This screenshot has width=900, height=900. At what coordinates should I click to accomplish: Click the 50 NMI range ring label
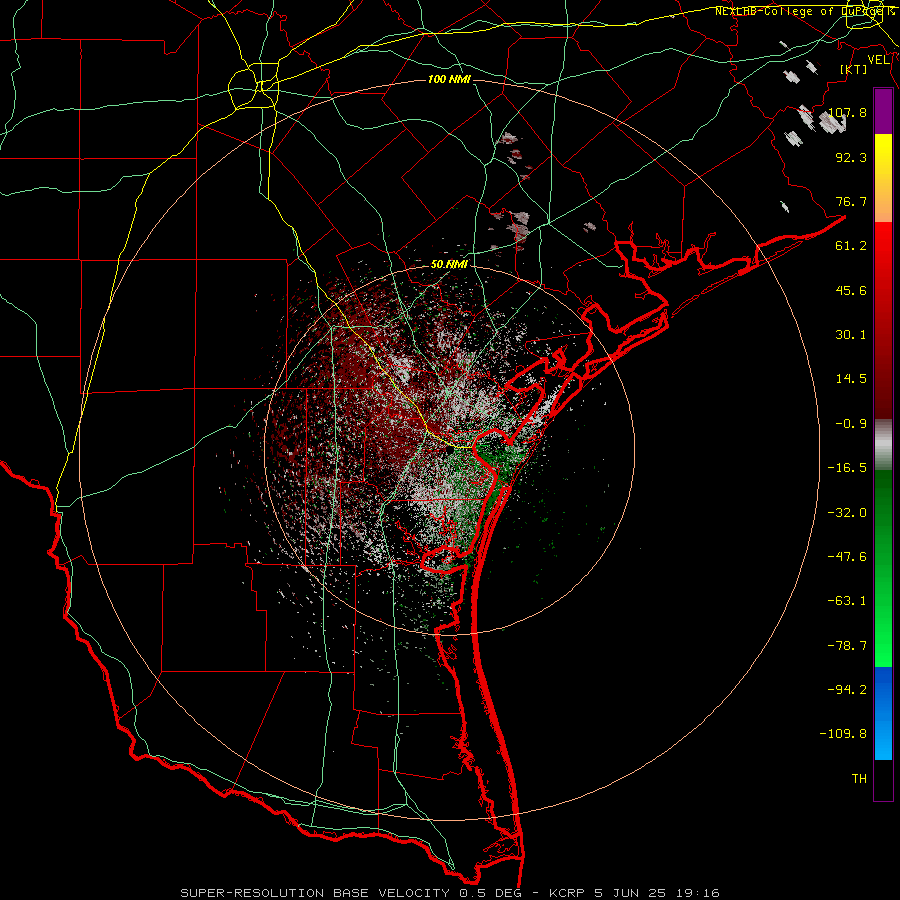tap(449, 265)
